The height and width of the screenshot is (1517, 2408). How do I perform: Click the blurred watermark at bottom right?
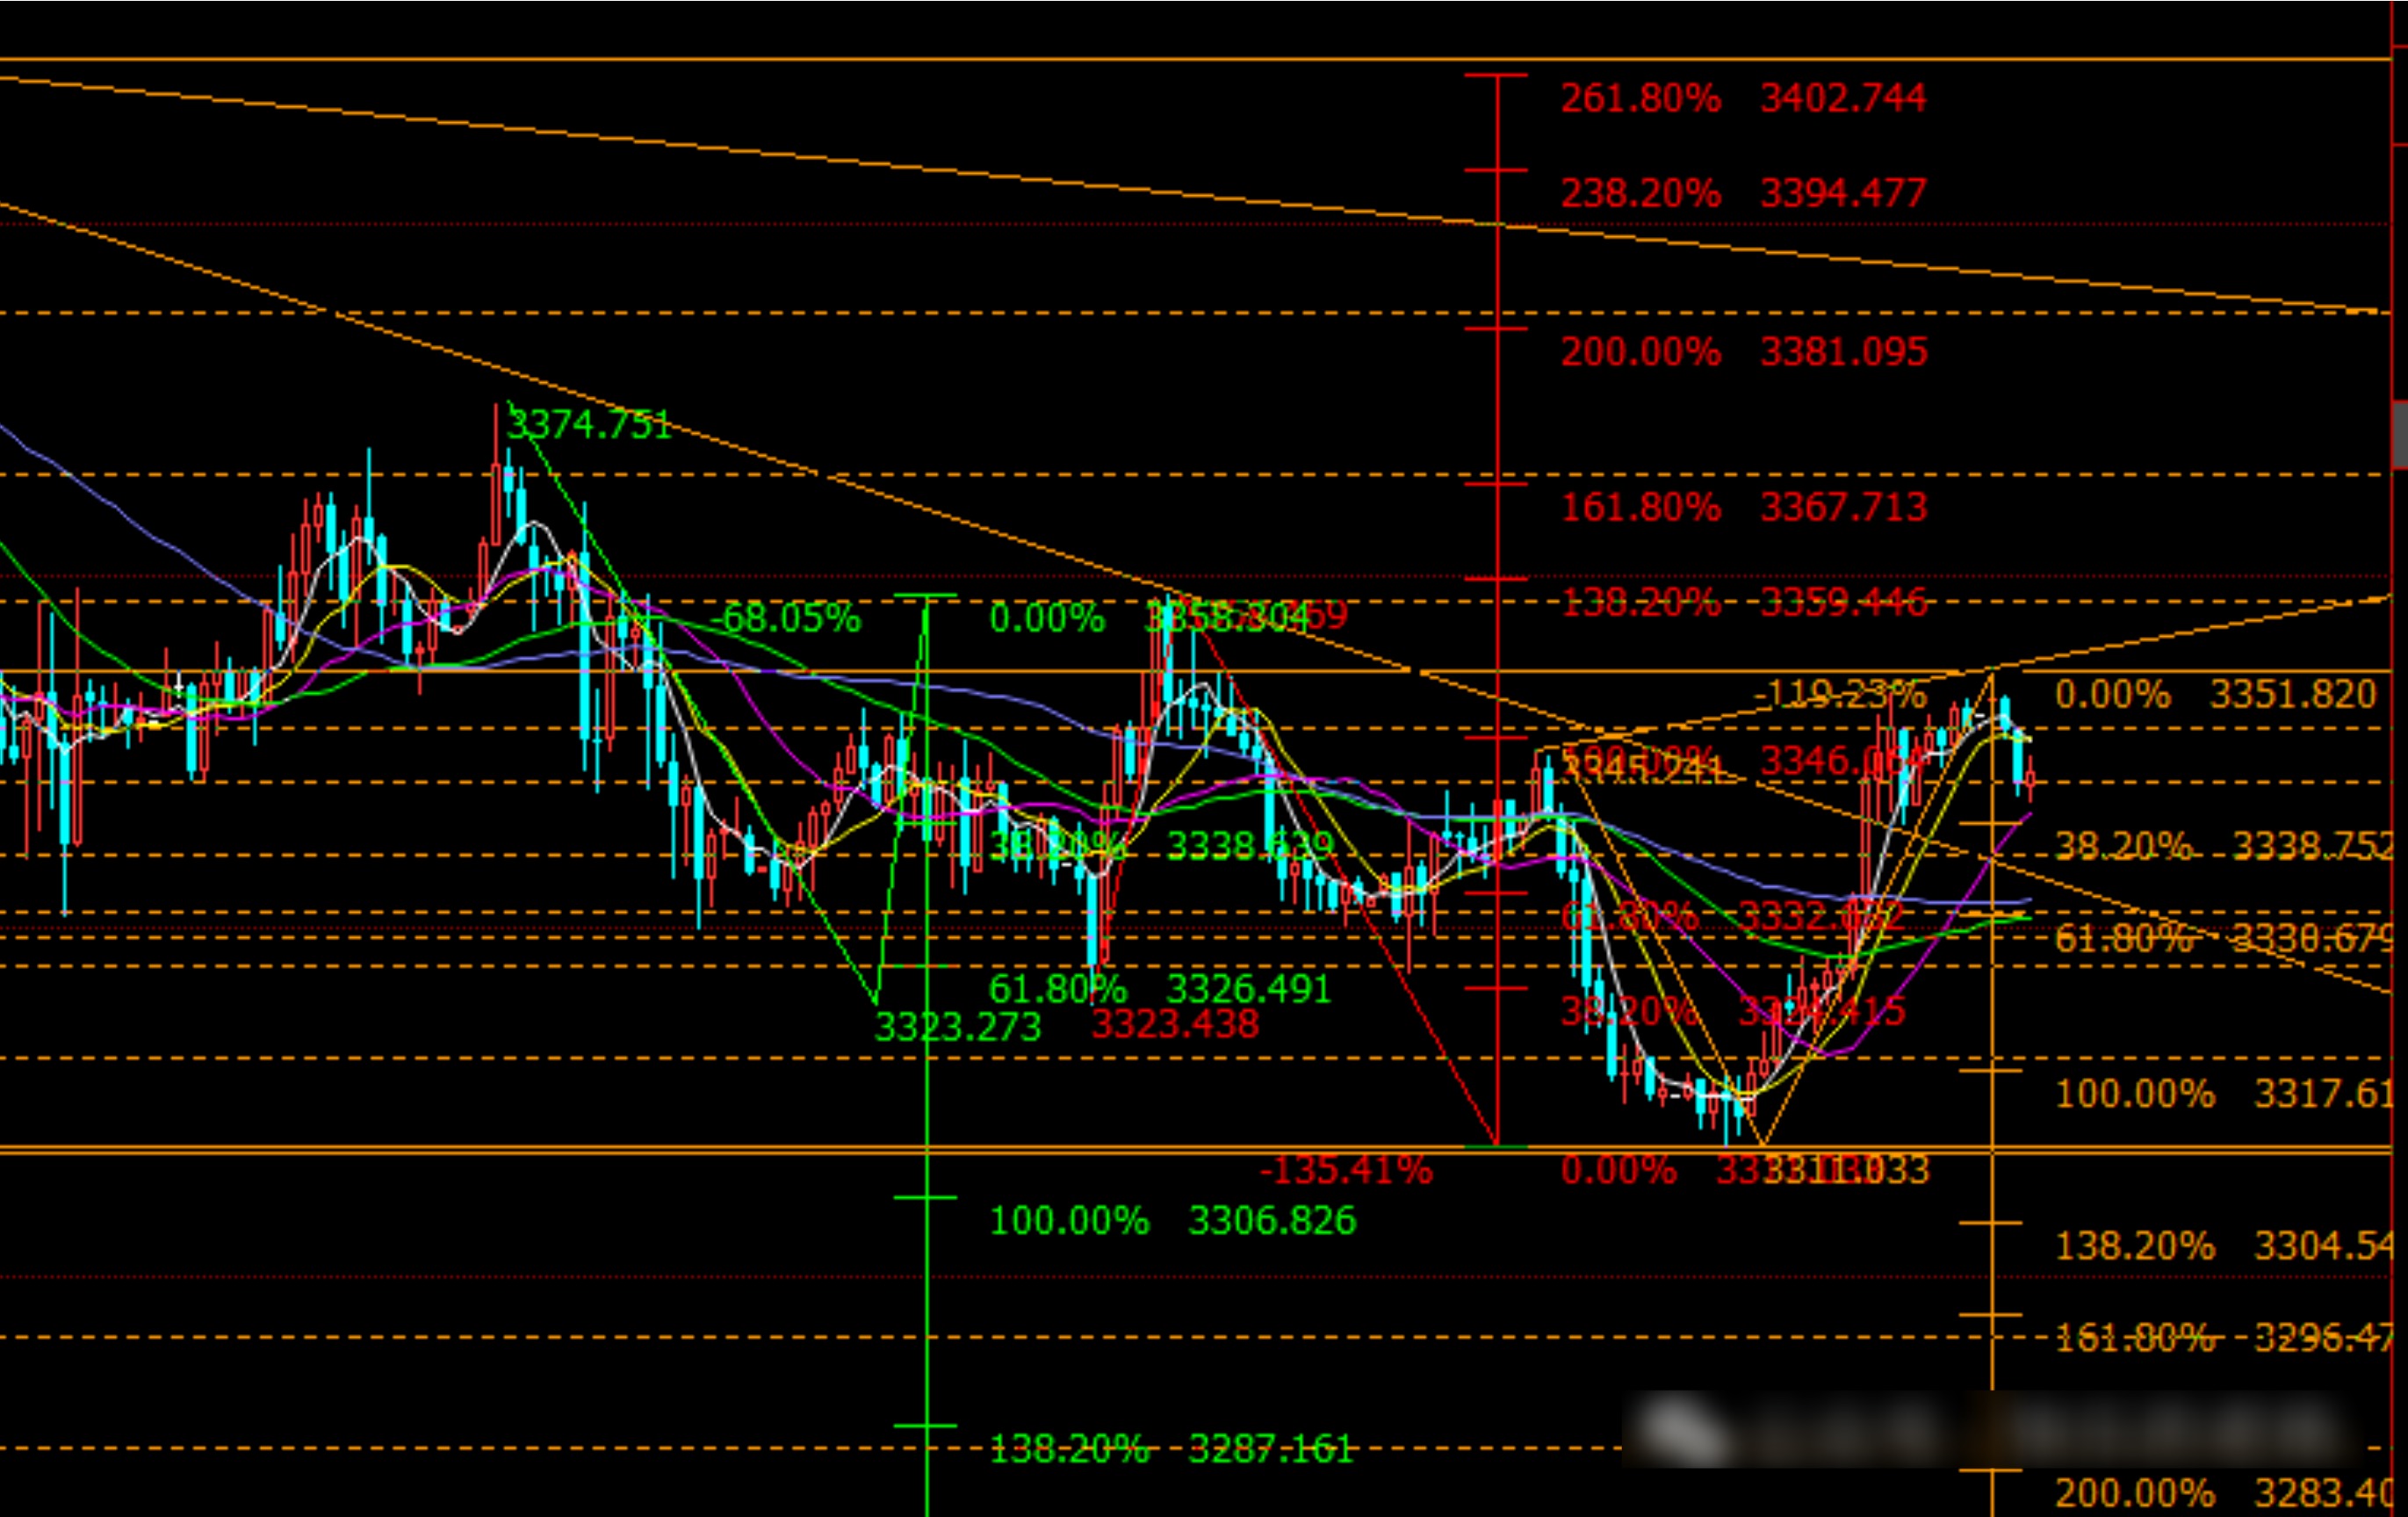1990,1430
